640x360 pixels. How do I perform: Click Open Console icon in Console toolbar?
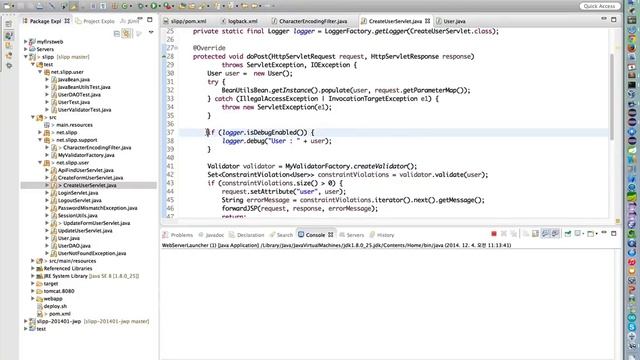pyautogui.click(x=591, y=234)
